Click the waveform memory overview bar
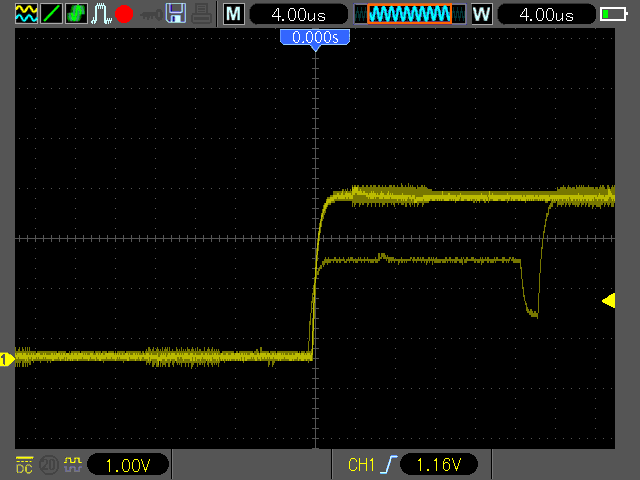This screenshot has height=480, width=640. click(409, 14)
